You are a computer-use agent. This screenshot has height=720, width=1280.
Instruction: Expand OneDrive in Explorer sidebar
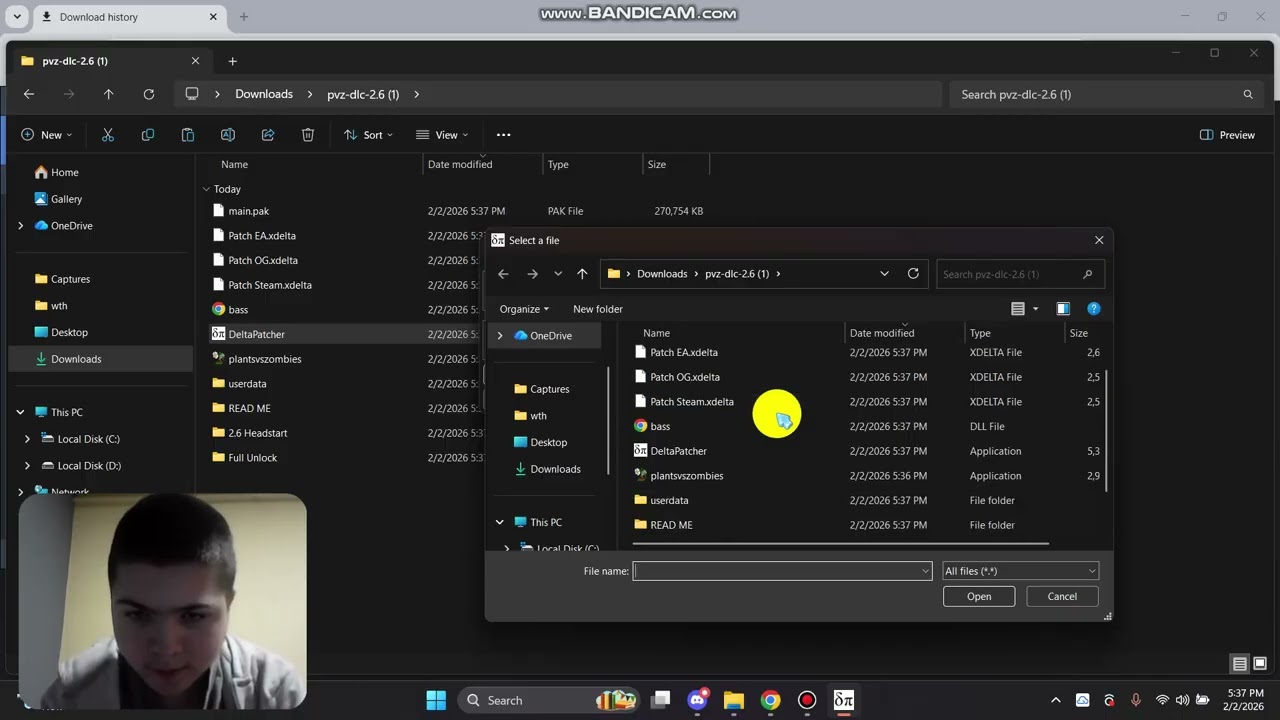(21, 226)
